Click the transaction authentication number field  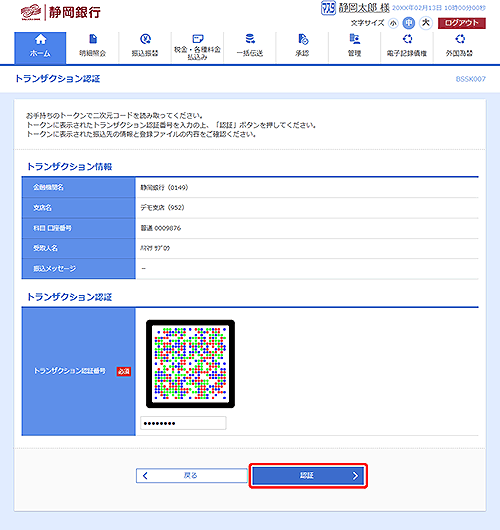(x=183, y=423)
